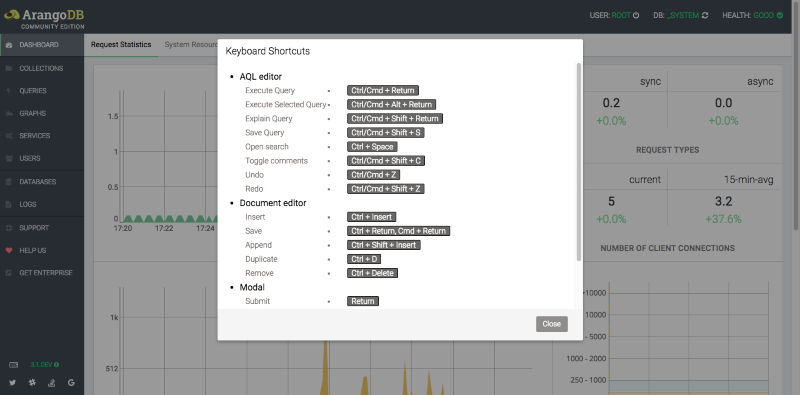Open keyboard shortcuts via the sidebar keyboard icon

(13, 365)
